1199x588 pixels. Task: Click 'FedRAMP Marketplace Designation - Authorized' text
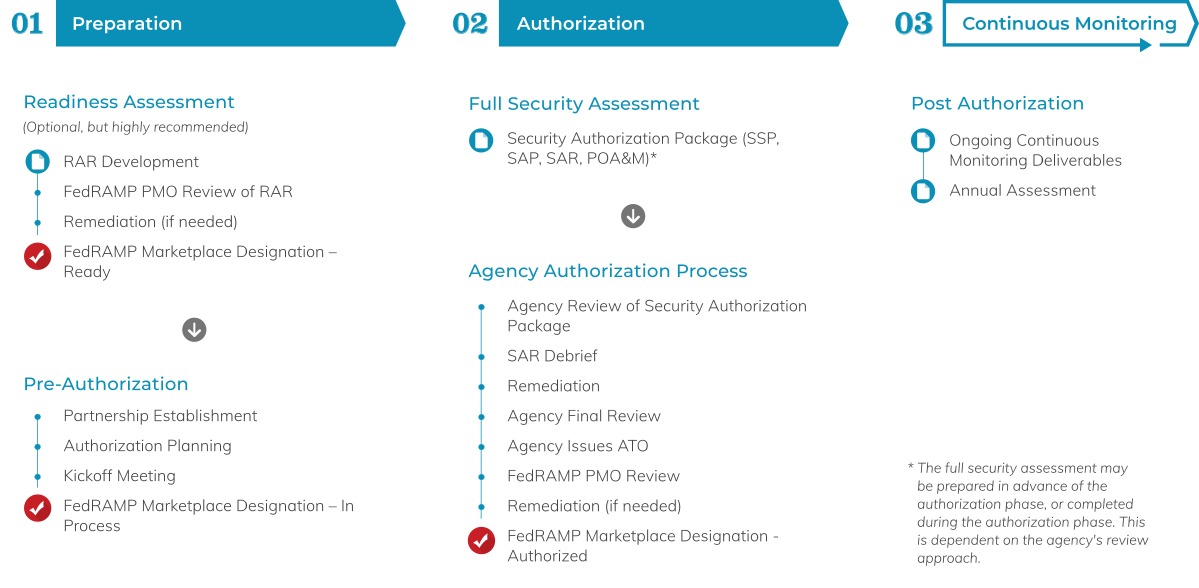point(643,546)
